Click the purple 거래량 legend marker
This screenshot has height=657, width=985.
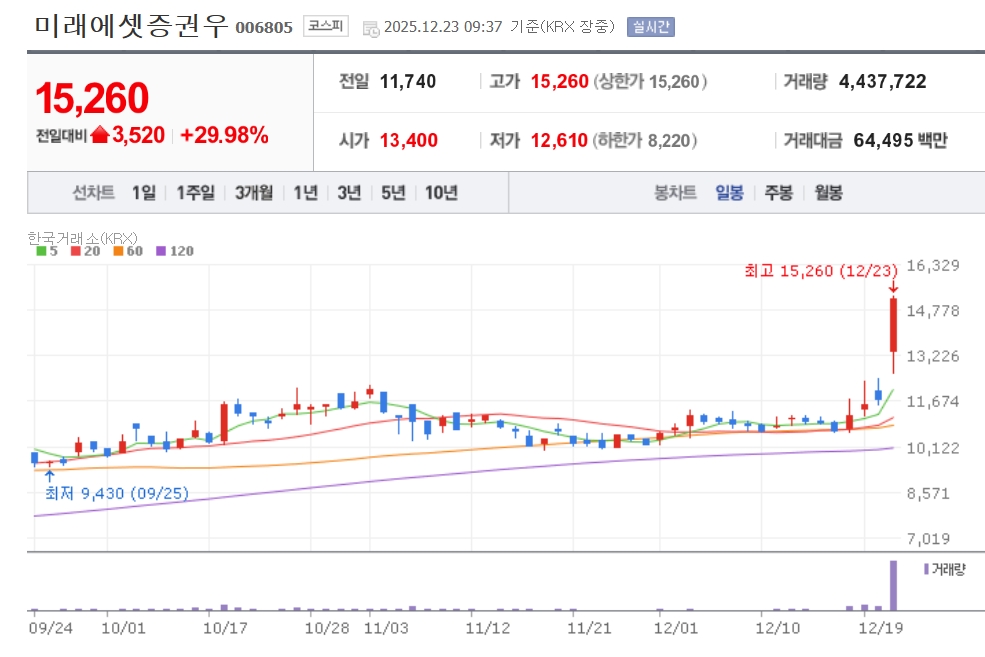tap(926, 569)
